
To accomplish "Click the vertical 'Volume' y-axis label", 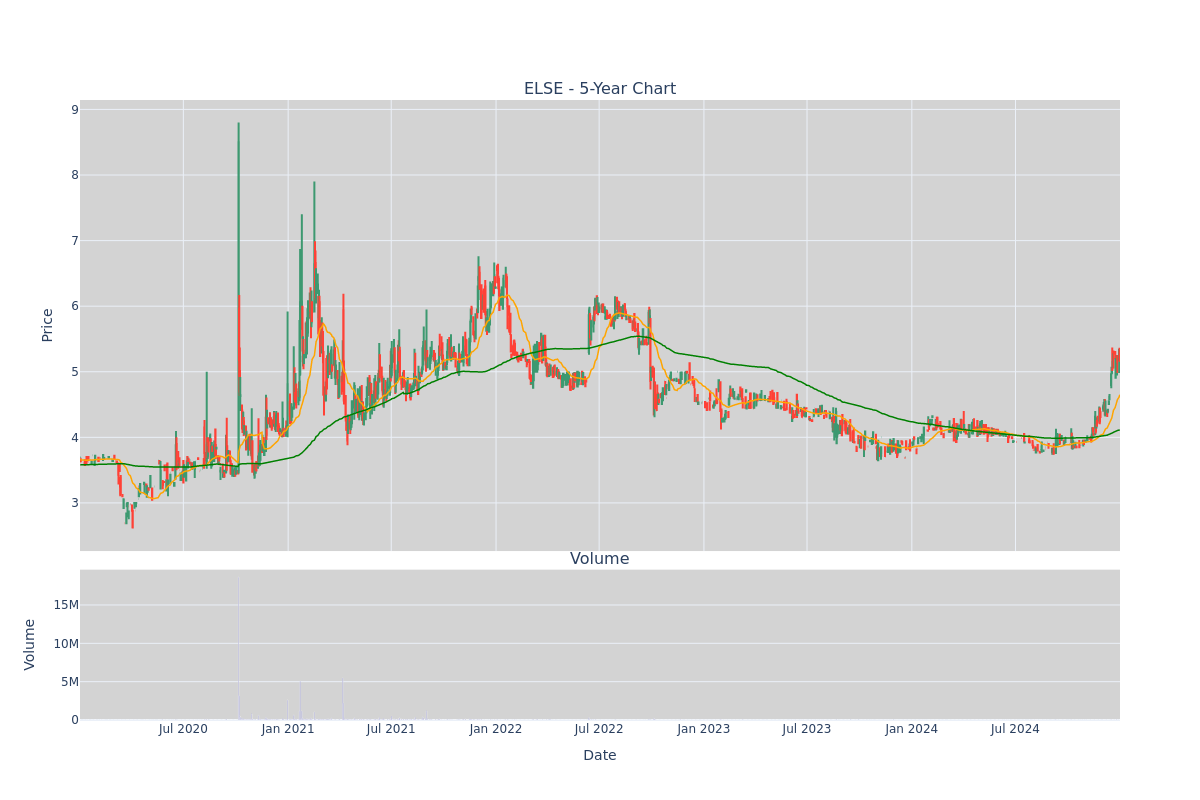I will [30, 644].
